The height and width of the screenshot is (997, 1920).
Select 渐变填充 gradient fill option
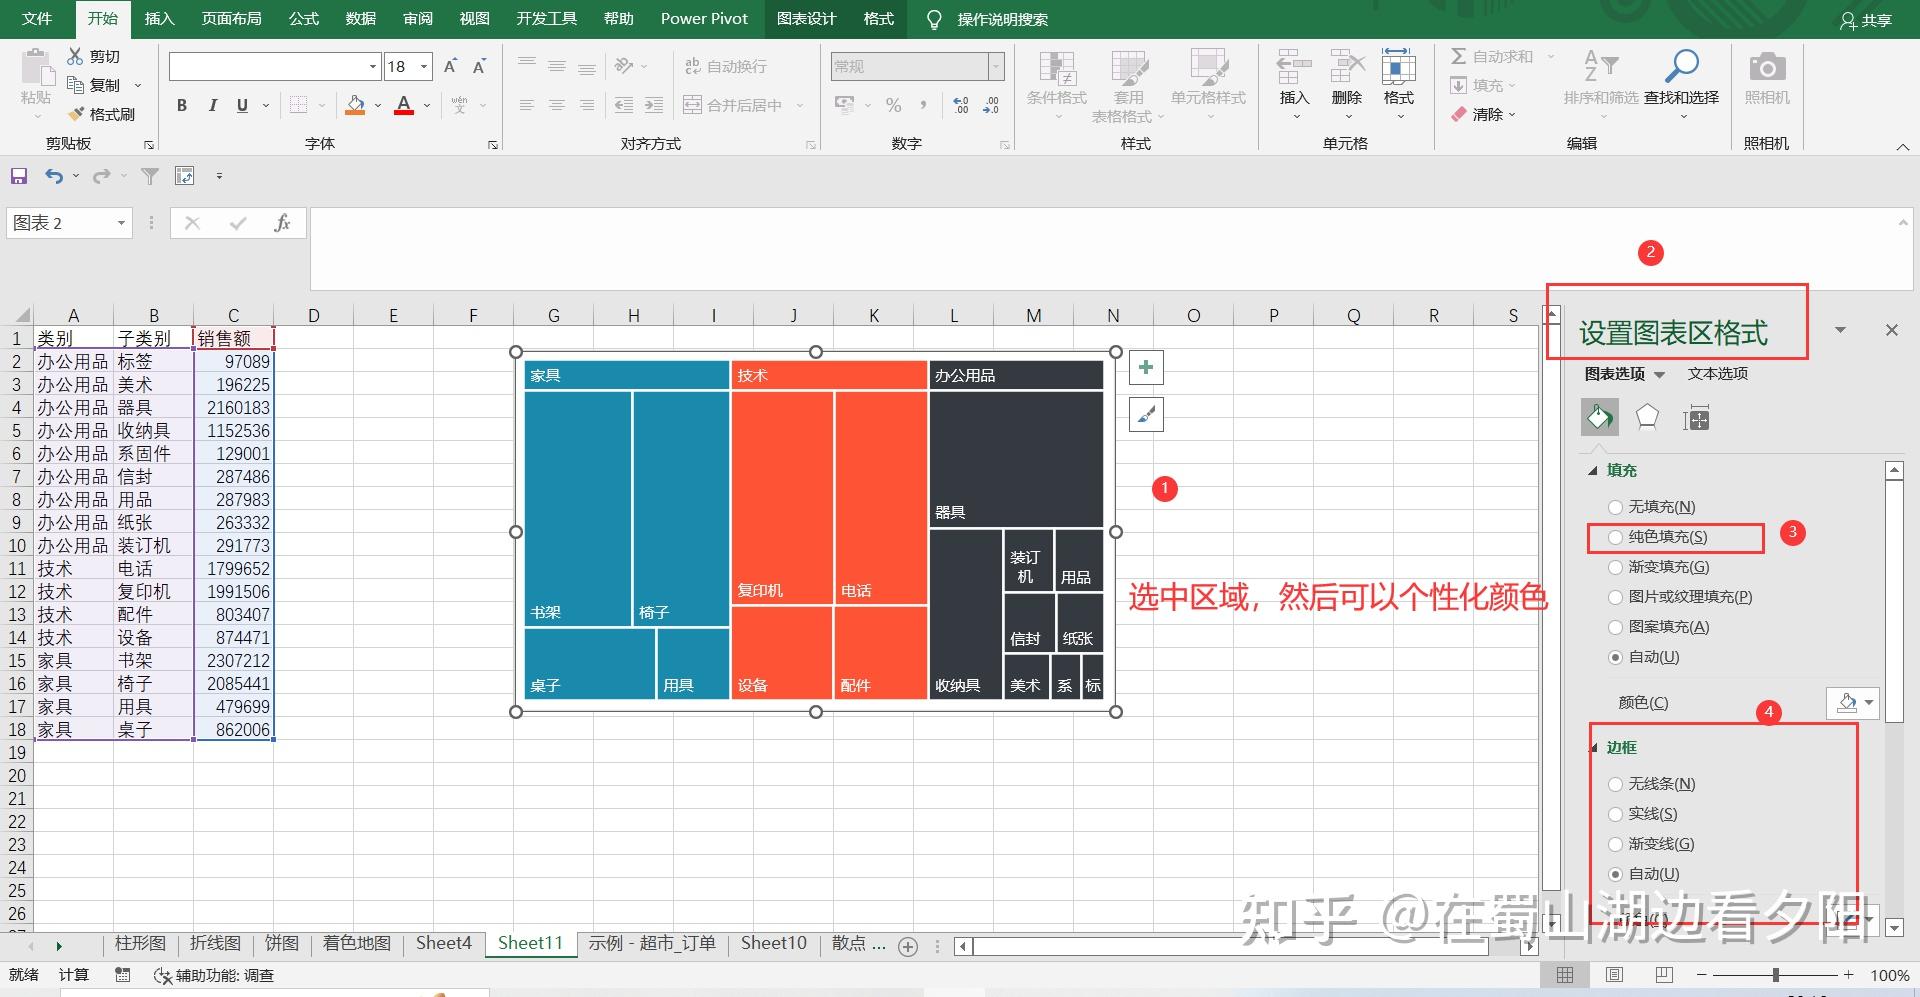click(x=1615, y=567)
